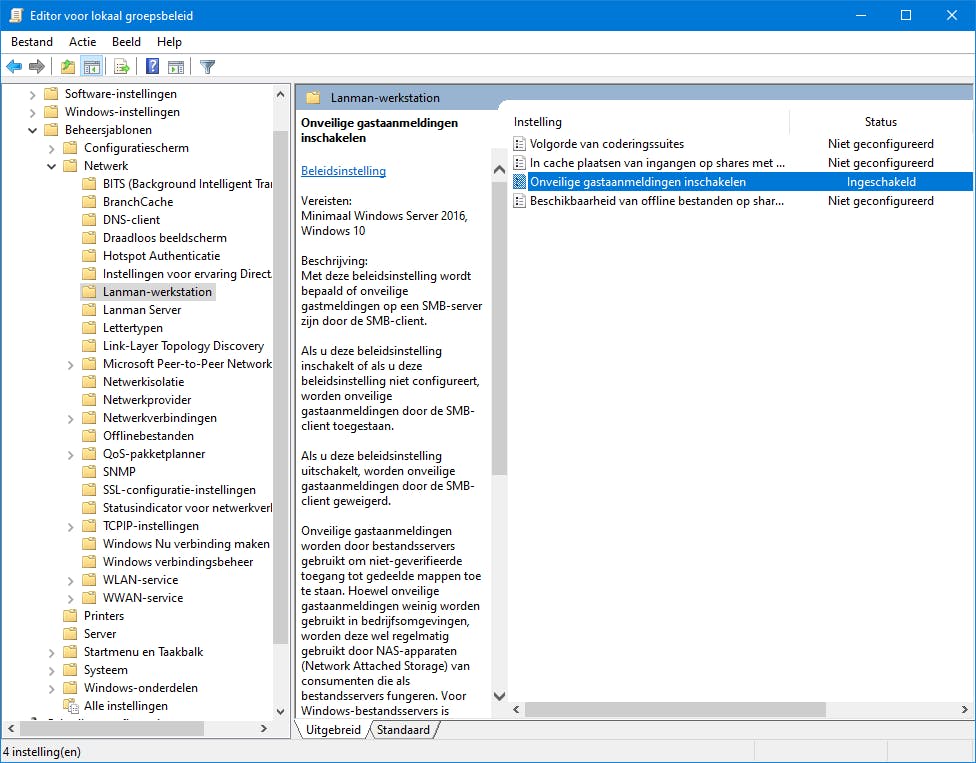The image size is (976, 763).
Task: Select Windows Nu verbinding maken tree item
Action: click(x=186, y=544)
